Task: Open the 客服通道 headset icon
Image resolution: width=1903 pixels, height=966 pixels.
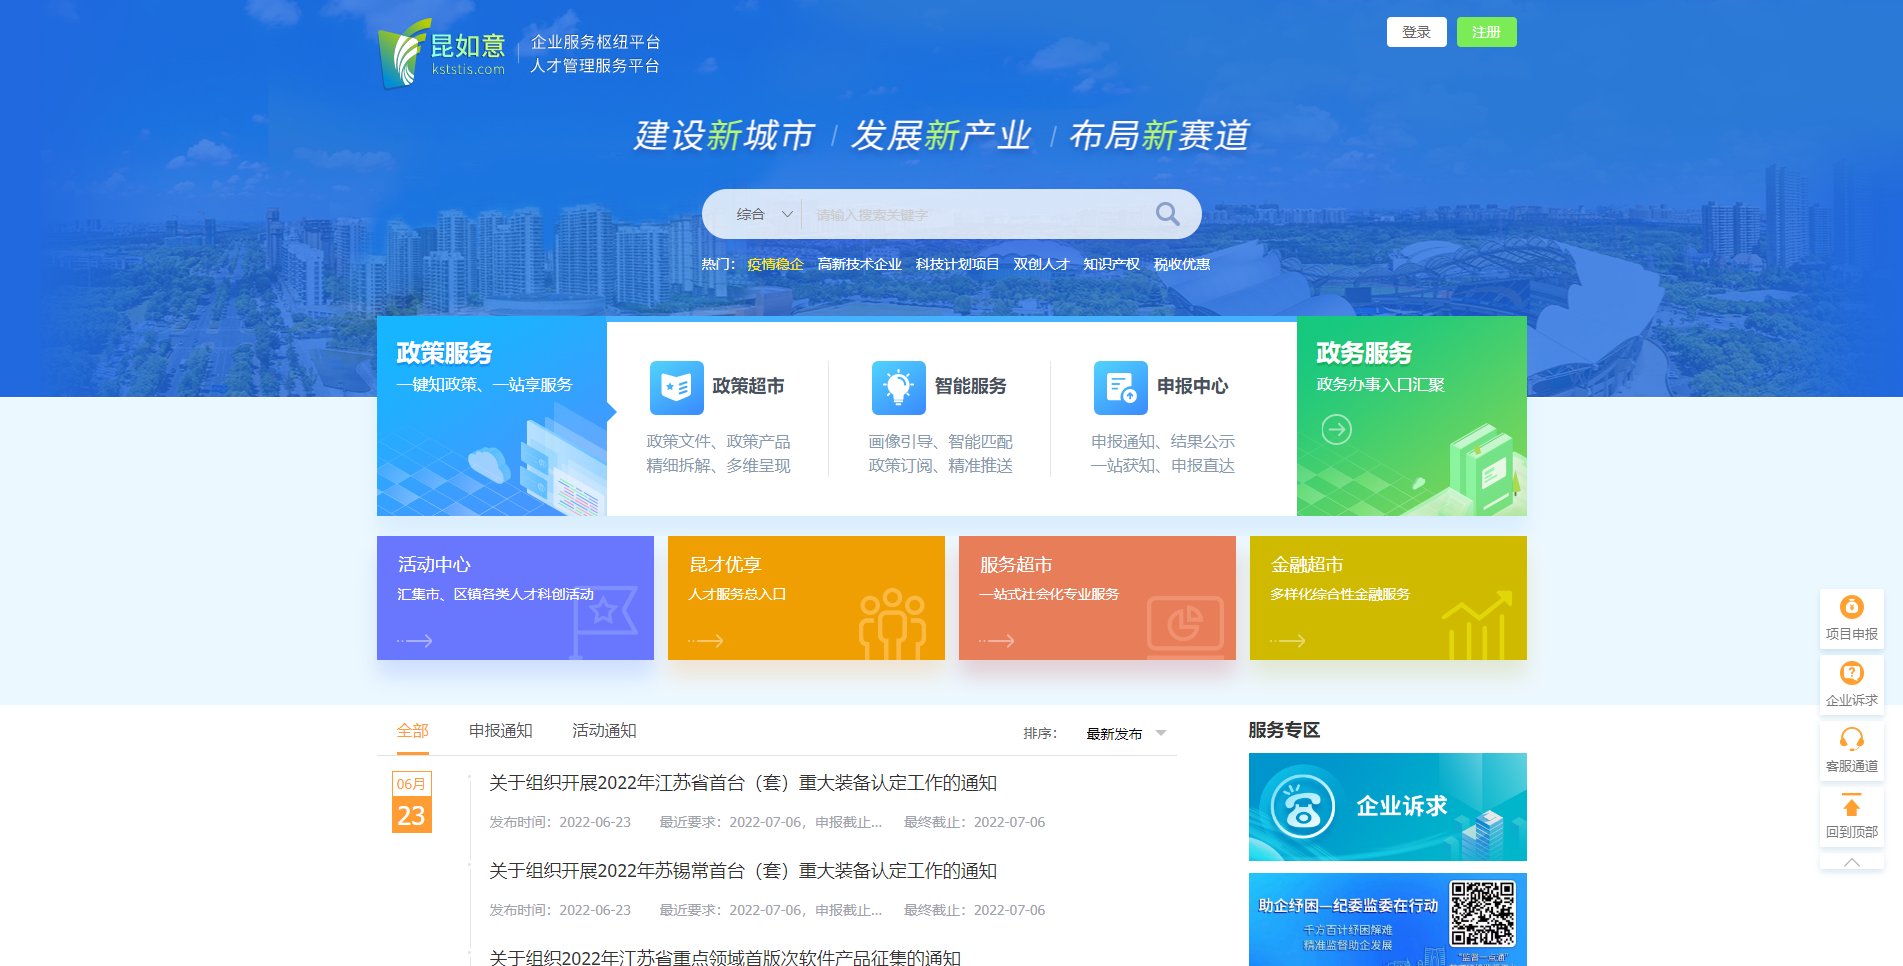Action: coord(1851,740)
